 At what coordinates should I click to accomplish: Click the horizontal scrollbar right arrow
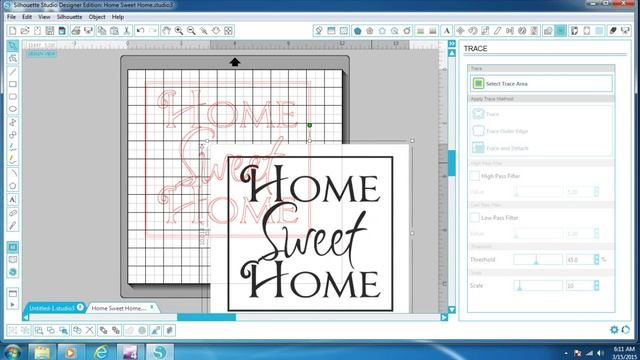444,317
